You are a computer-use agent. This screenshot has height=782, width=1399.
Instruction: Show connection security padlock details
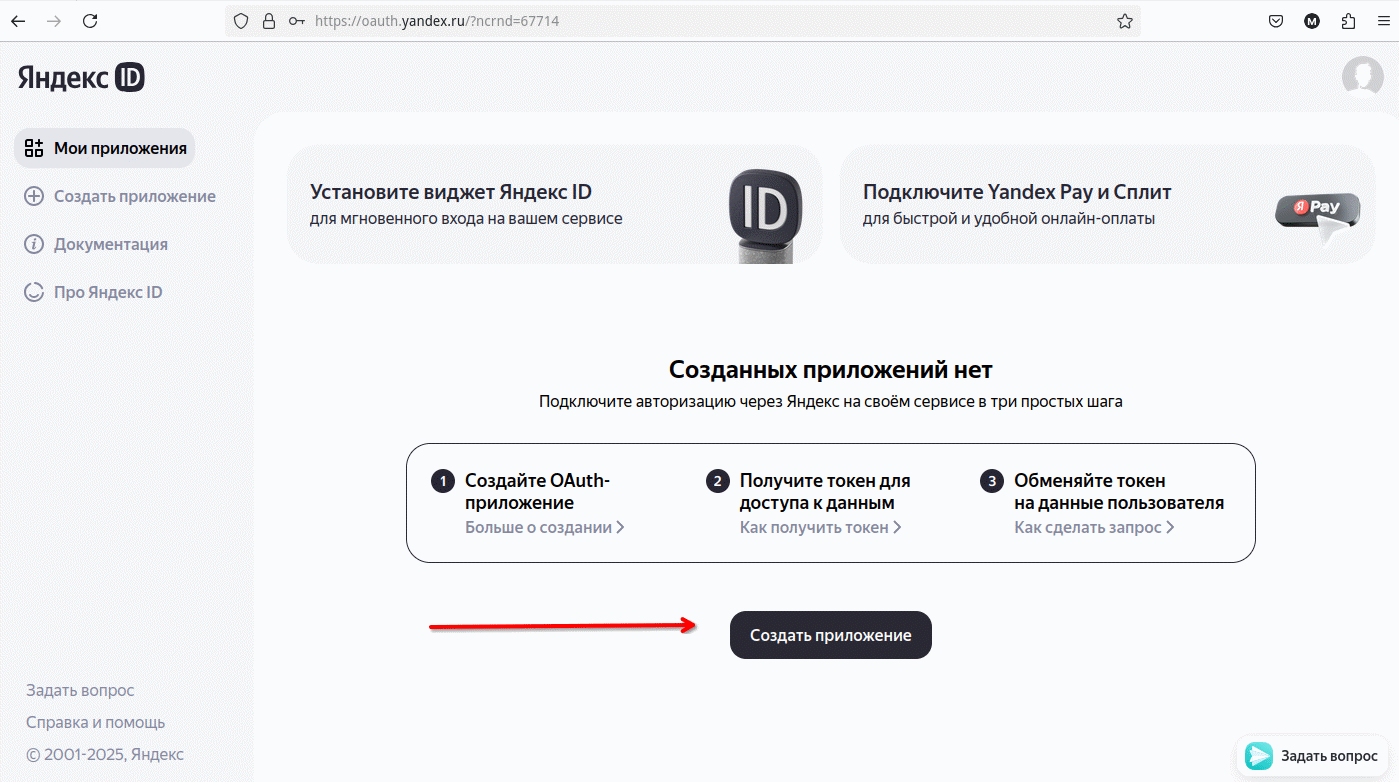point(268,21)
